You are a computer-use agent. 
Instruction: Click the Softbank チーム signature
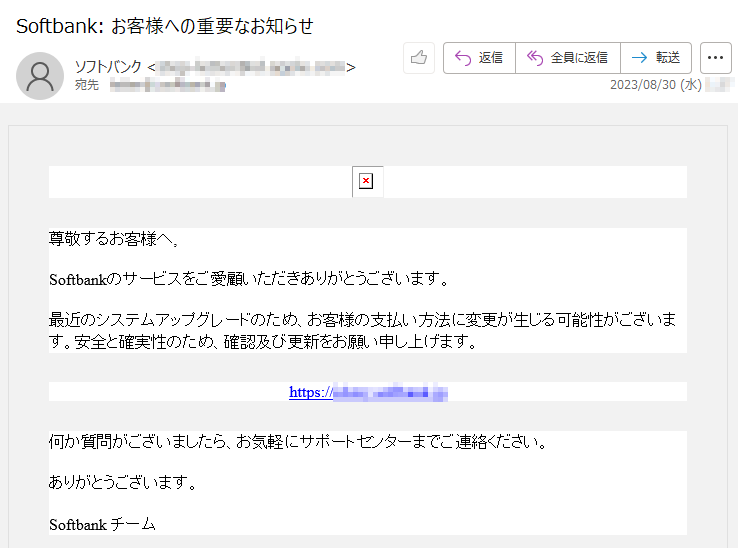(102, 524)
